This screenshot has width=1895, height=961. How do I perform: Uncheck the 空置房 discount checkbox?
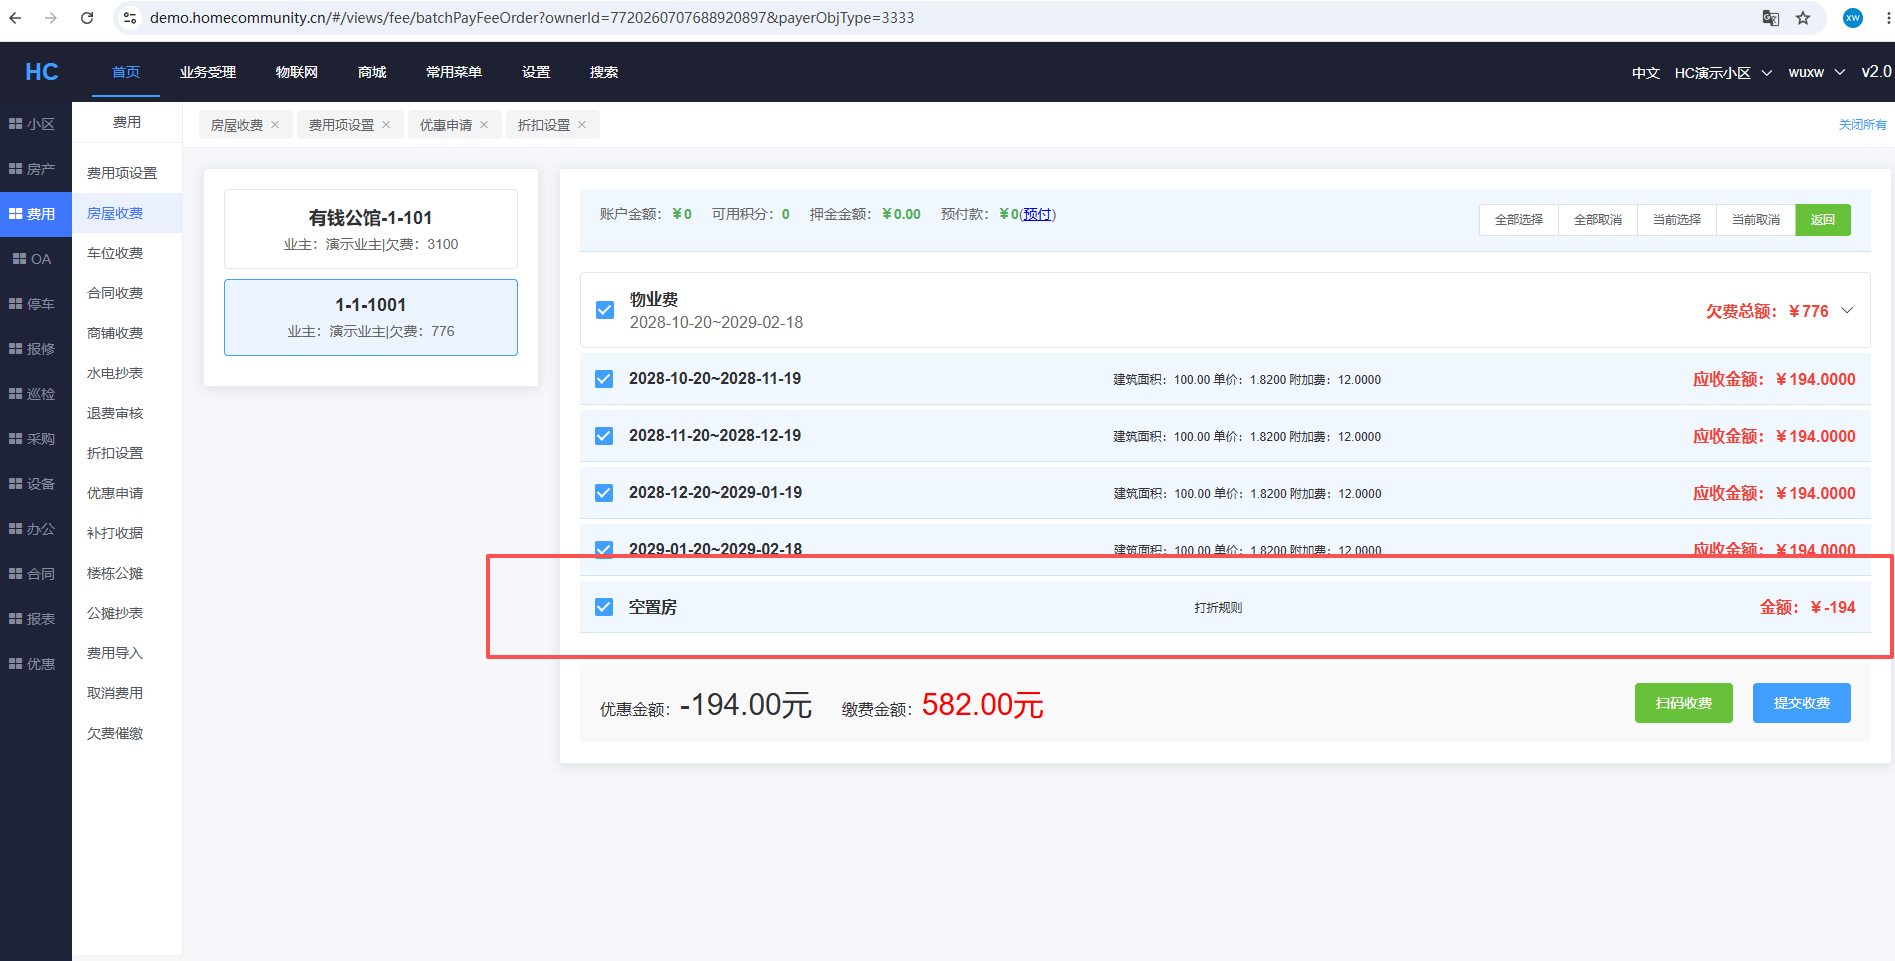pos(604,607)
